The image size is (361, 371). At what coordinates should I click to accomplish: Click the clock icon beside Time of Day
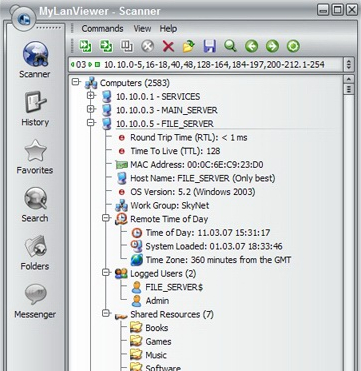click(137, 233)
